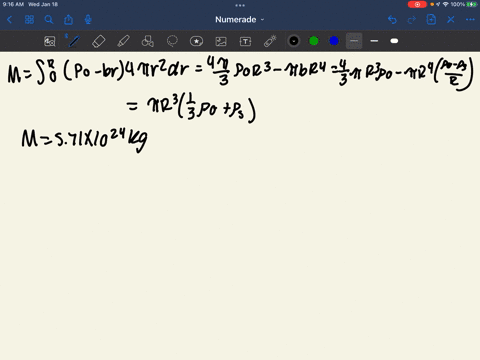The height and width of the screenshot is (360, 480).
Task: Go back with the left chevron
Action: [9, 20]
